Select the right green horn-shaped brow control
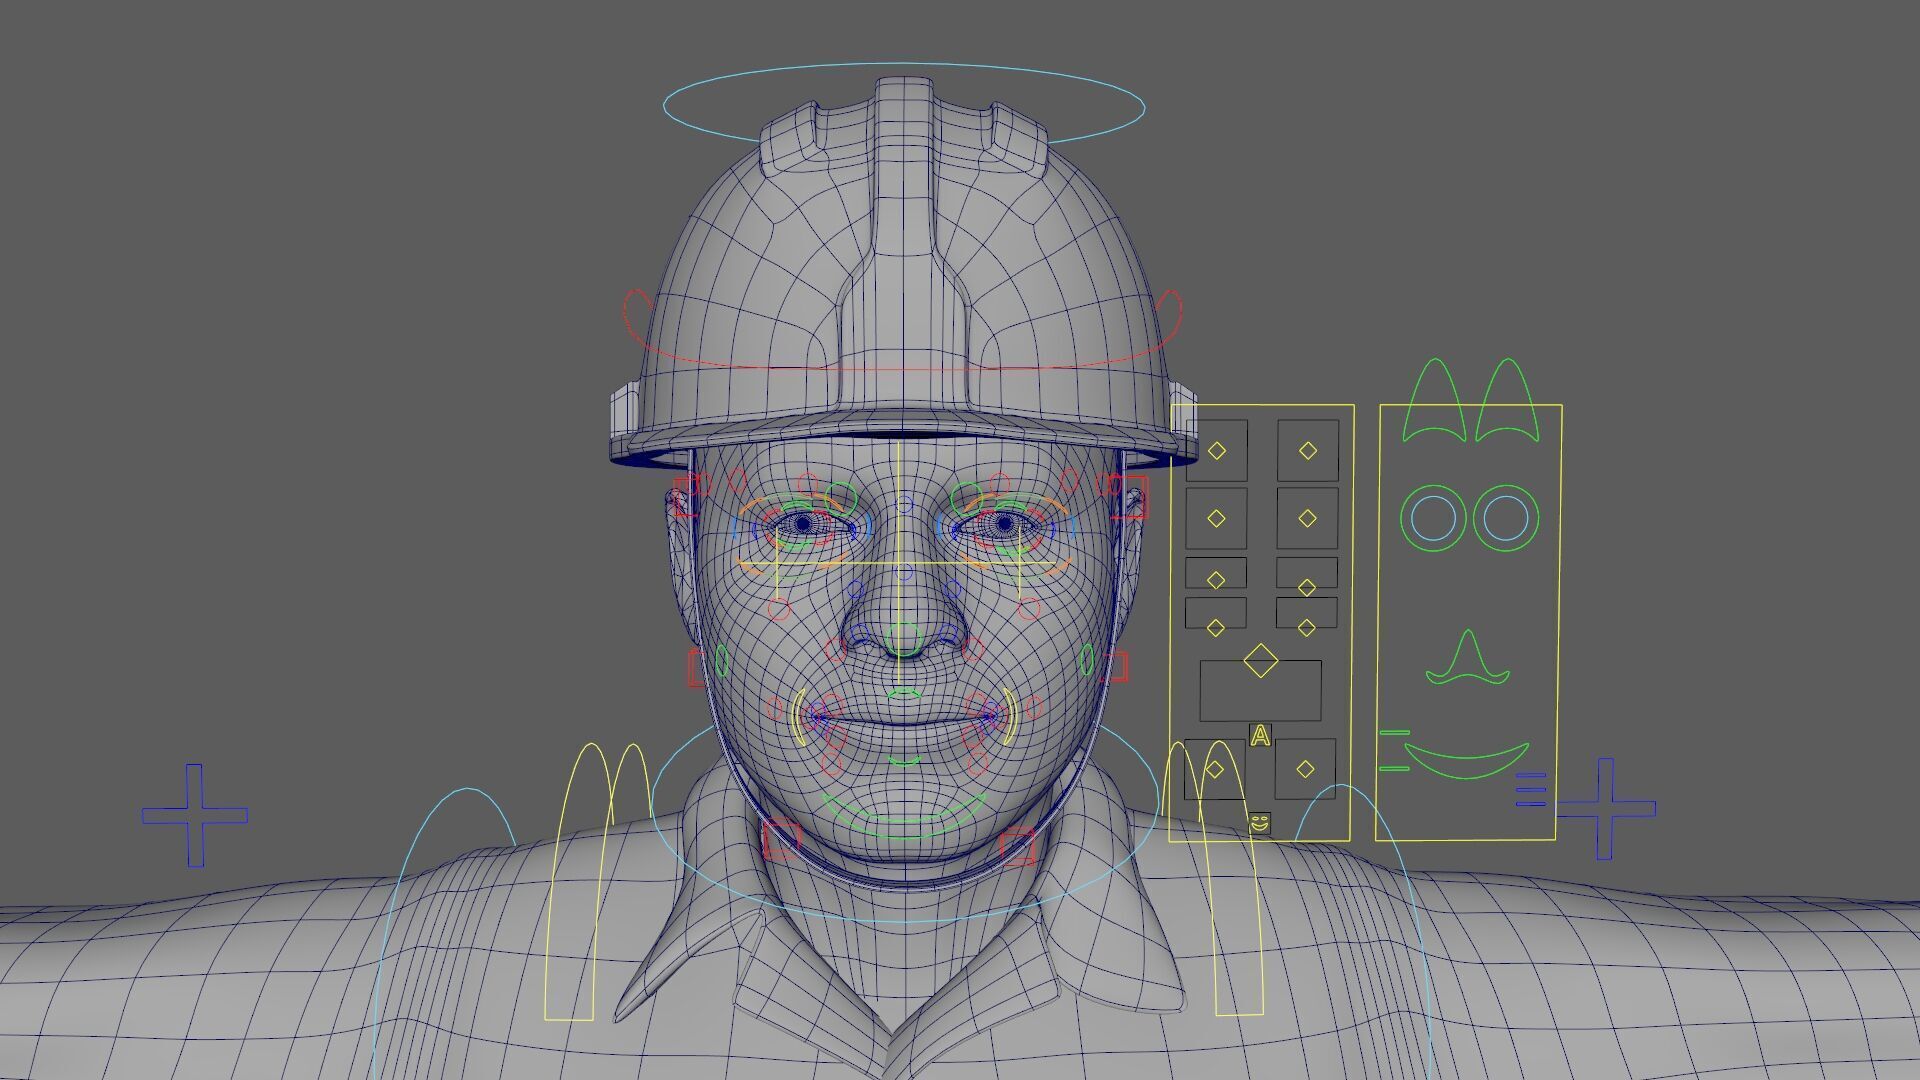 click(1507, 400)
